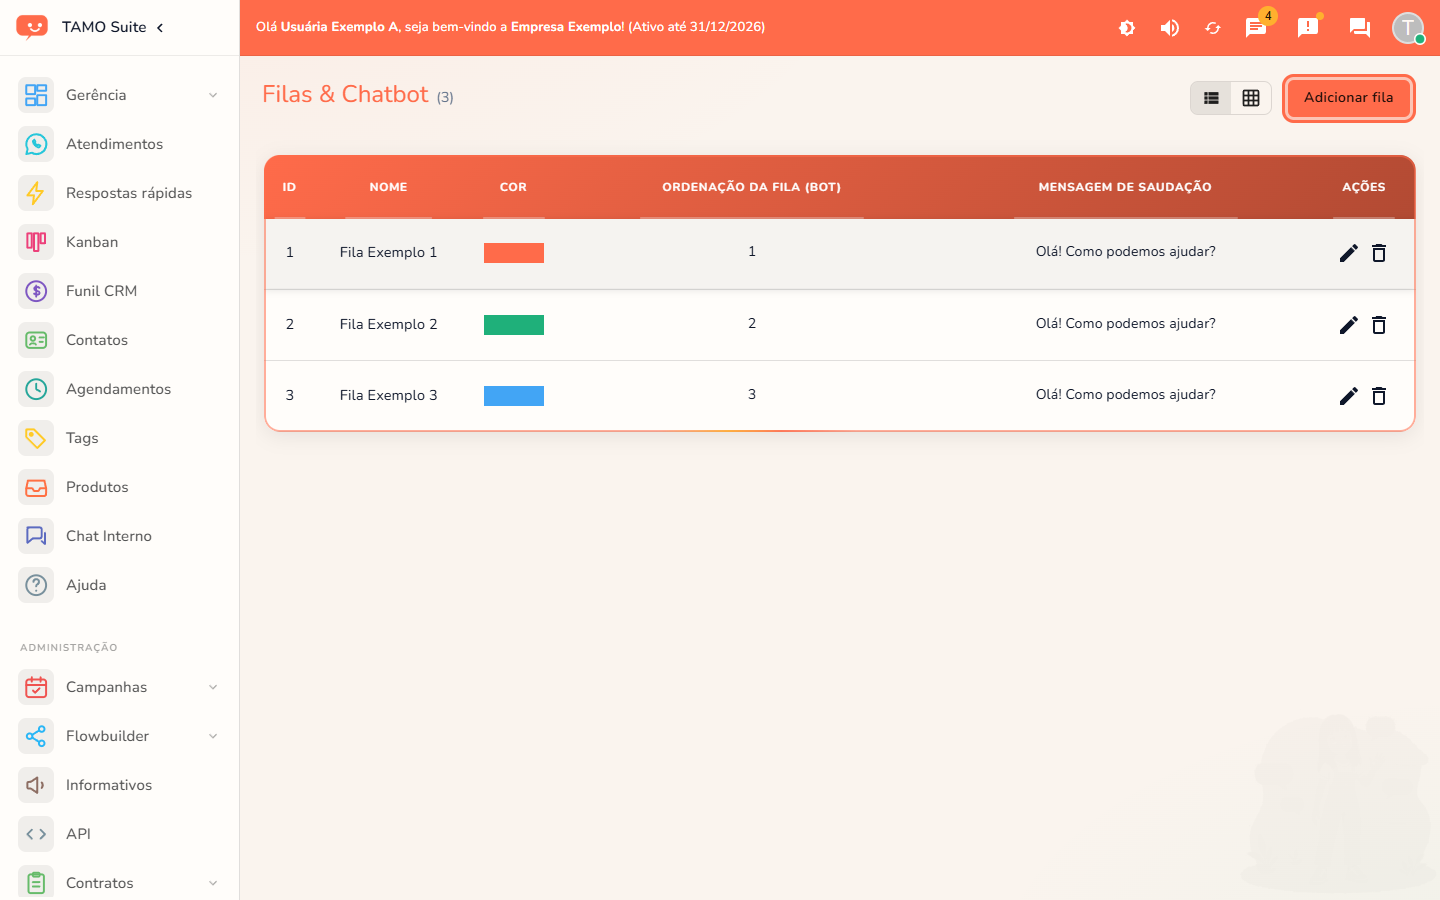Open the user avatar profile menu
1440x900 pixels.
click(x=1408, y=28)
